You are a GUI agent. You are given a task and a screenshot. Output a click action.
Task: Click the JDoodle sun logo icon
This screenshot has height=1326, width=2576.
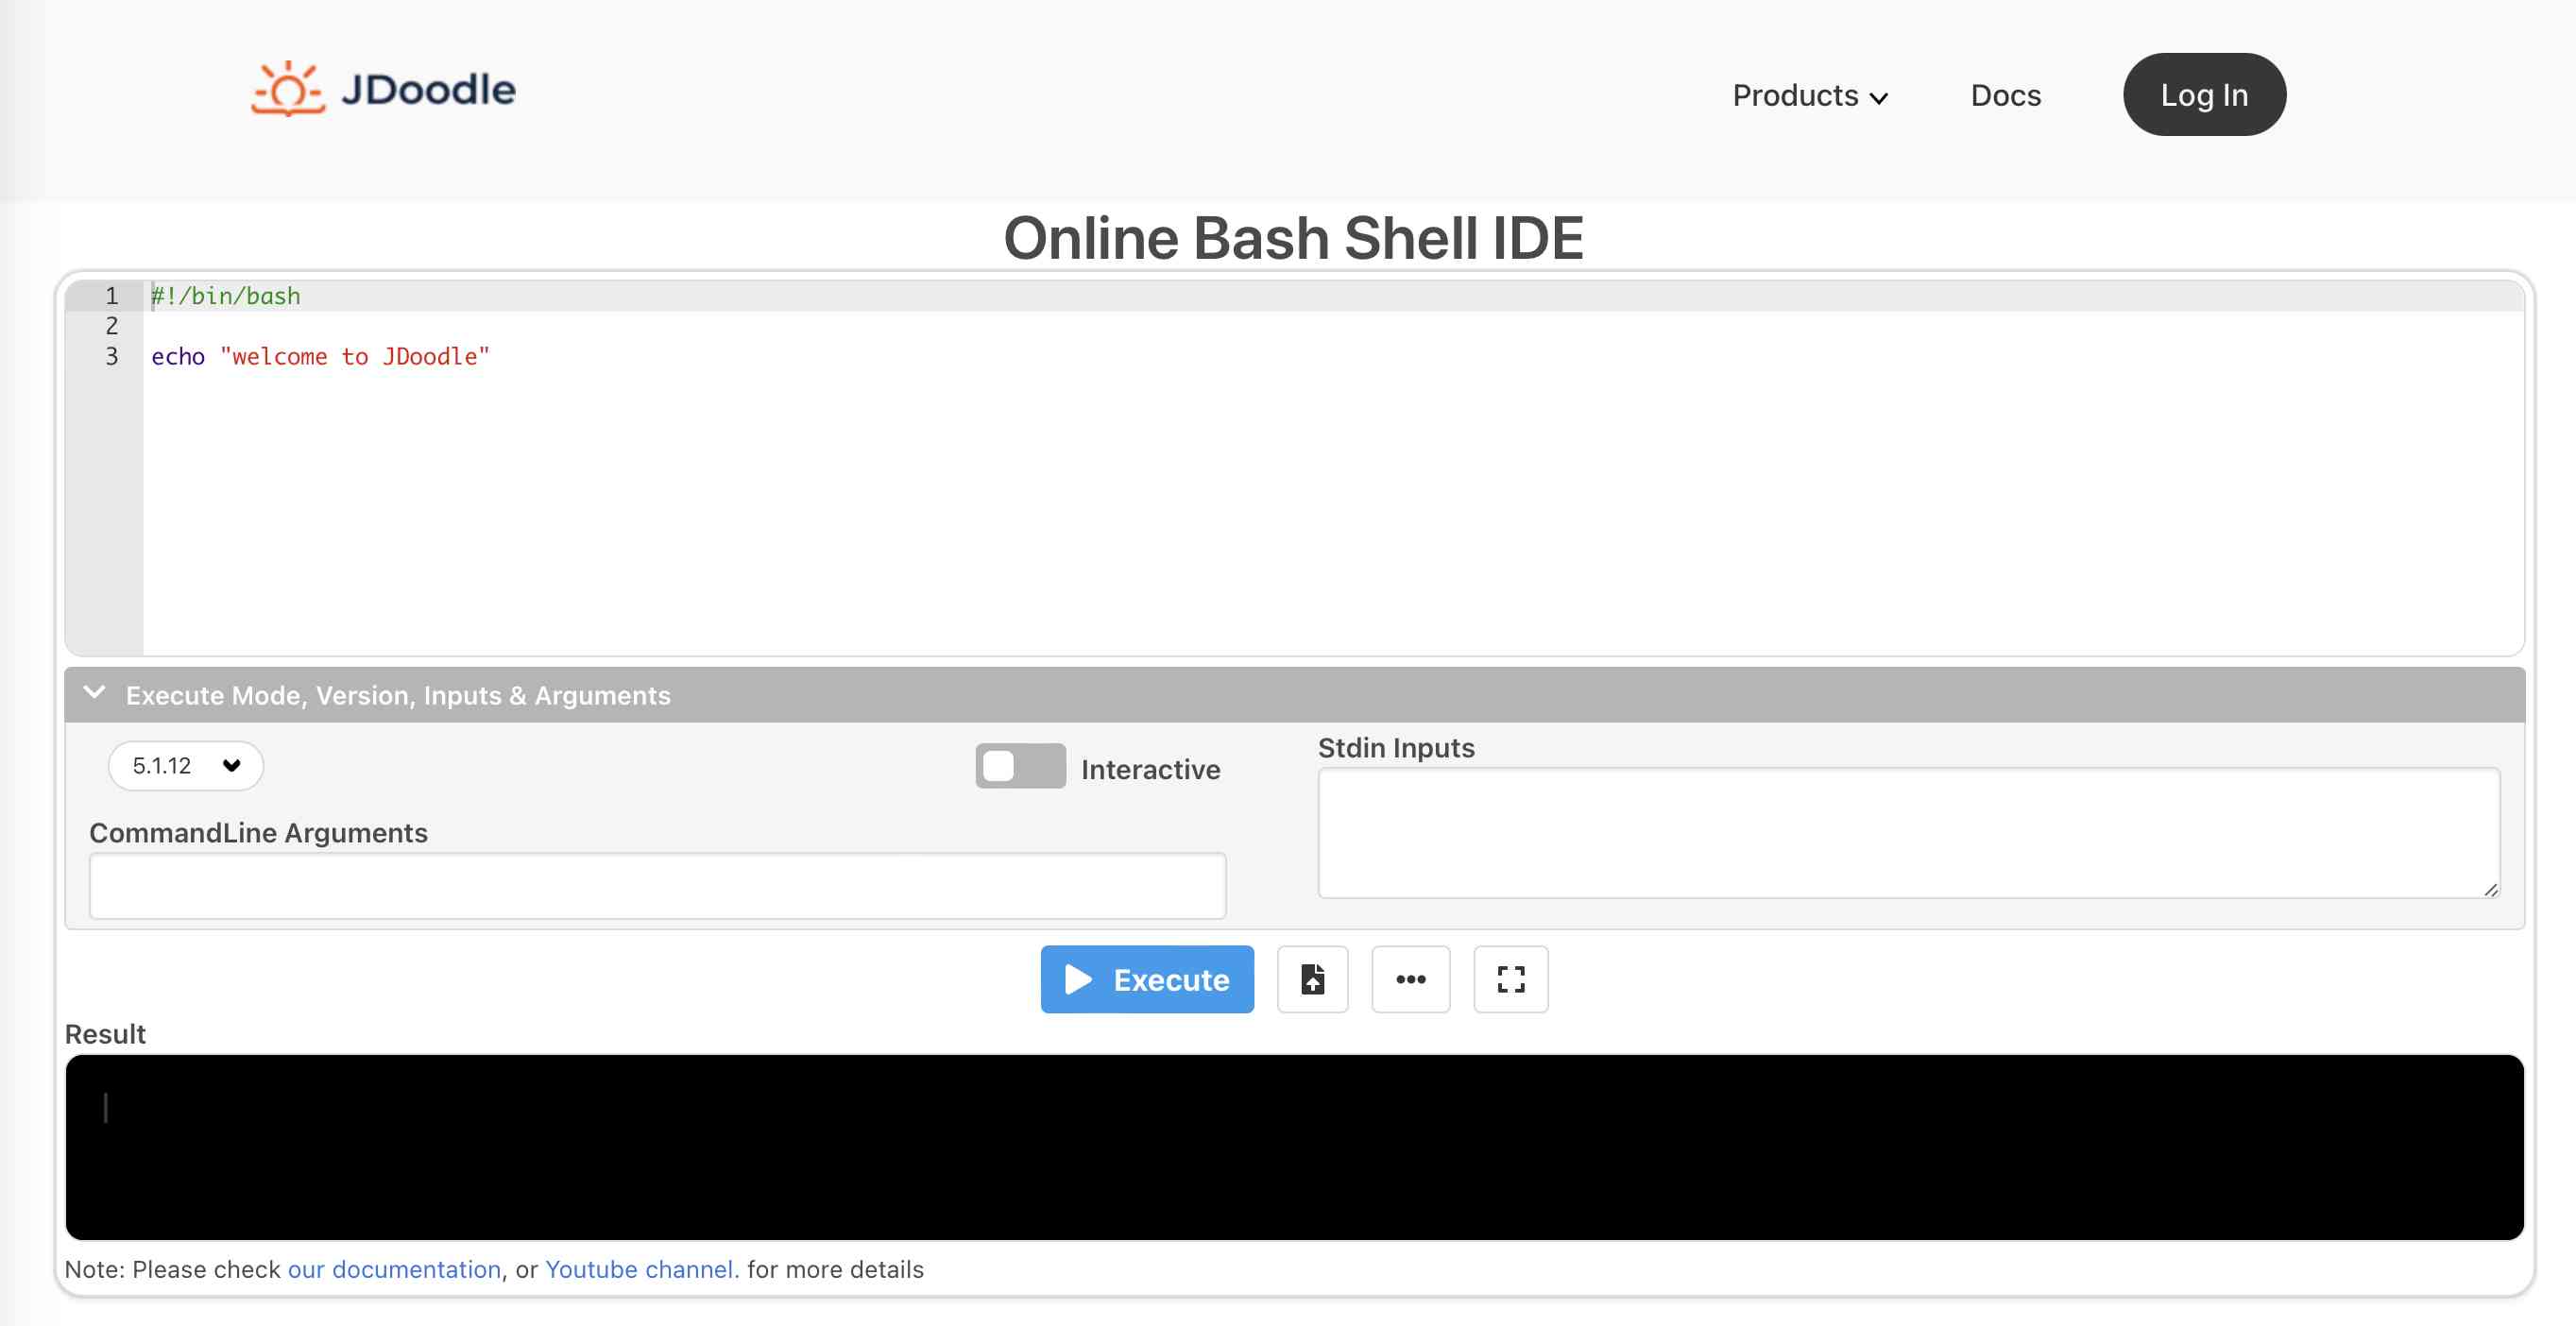tap(288, 89)
